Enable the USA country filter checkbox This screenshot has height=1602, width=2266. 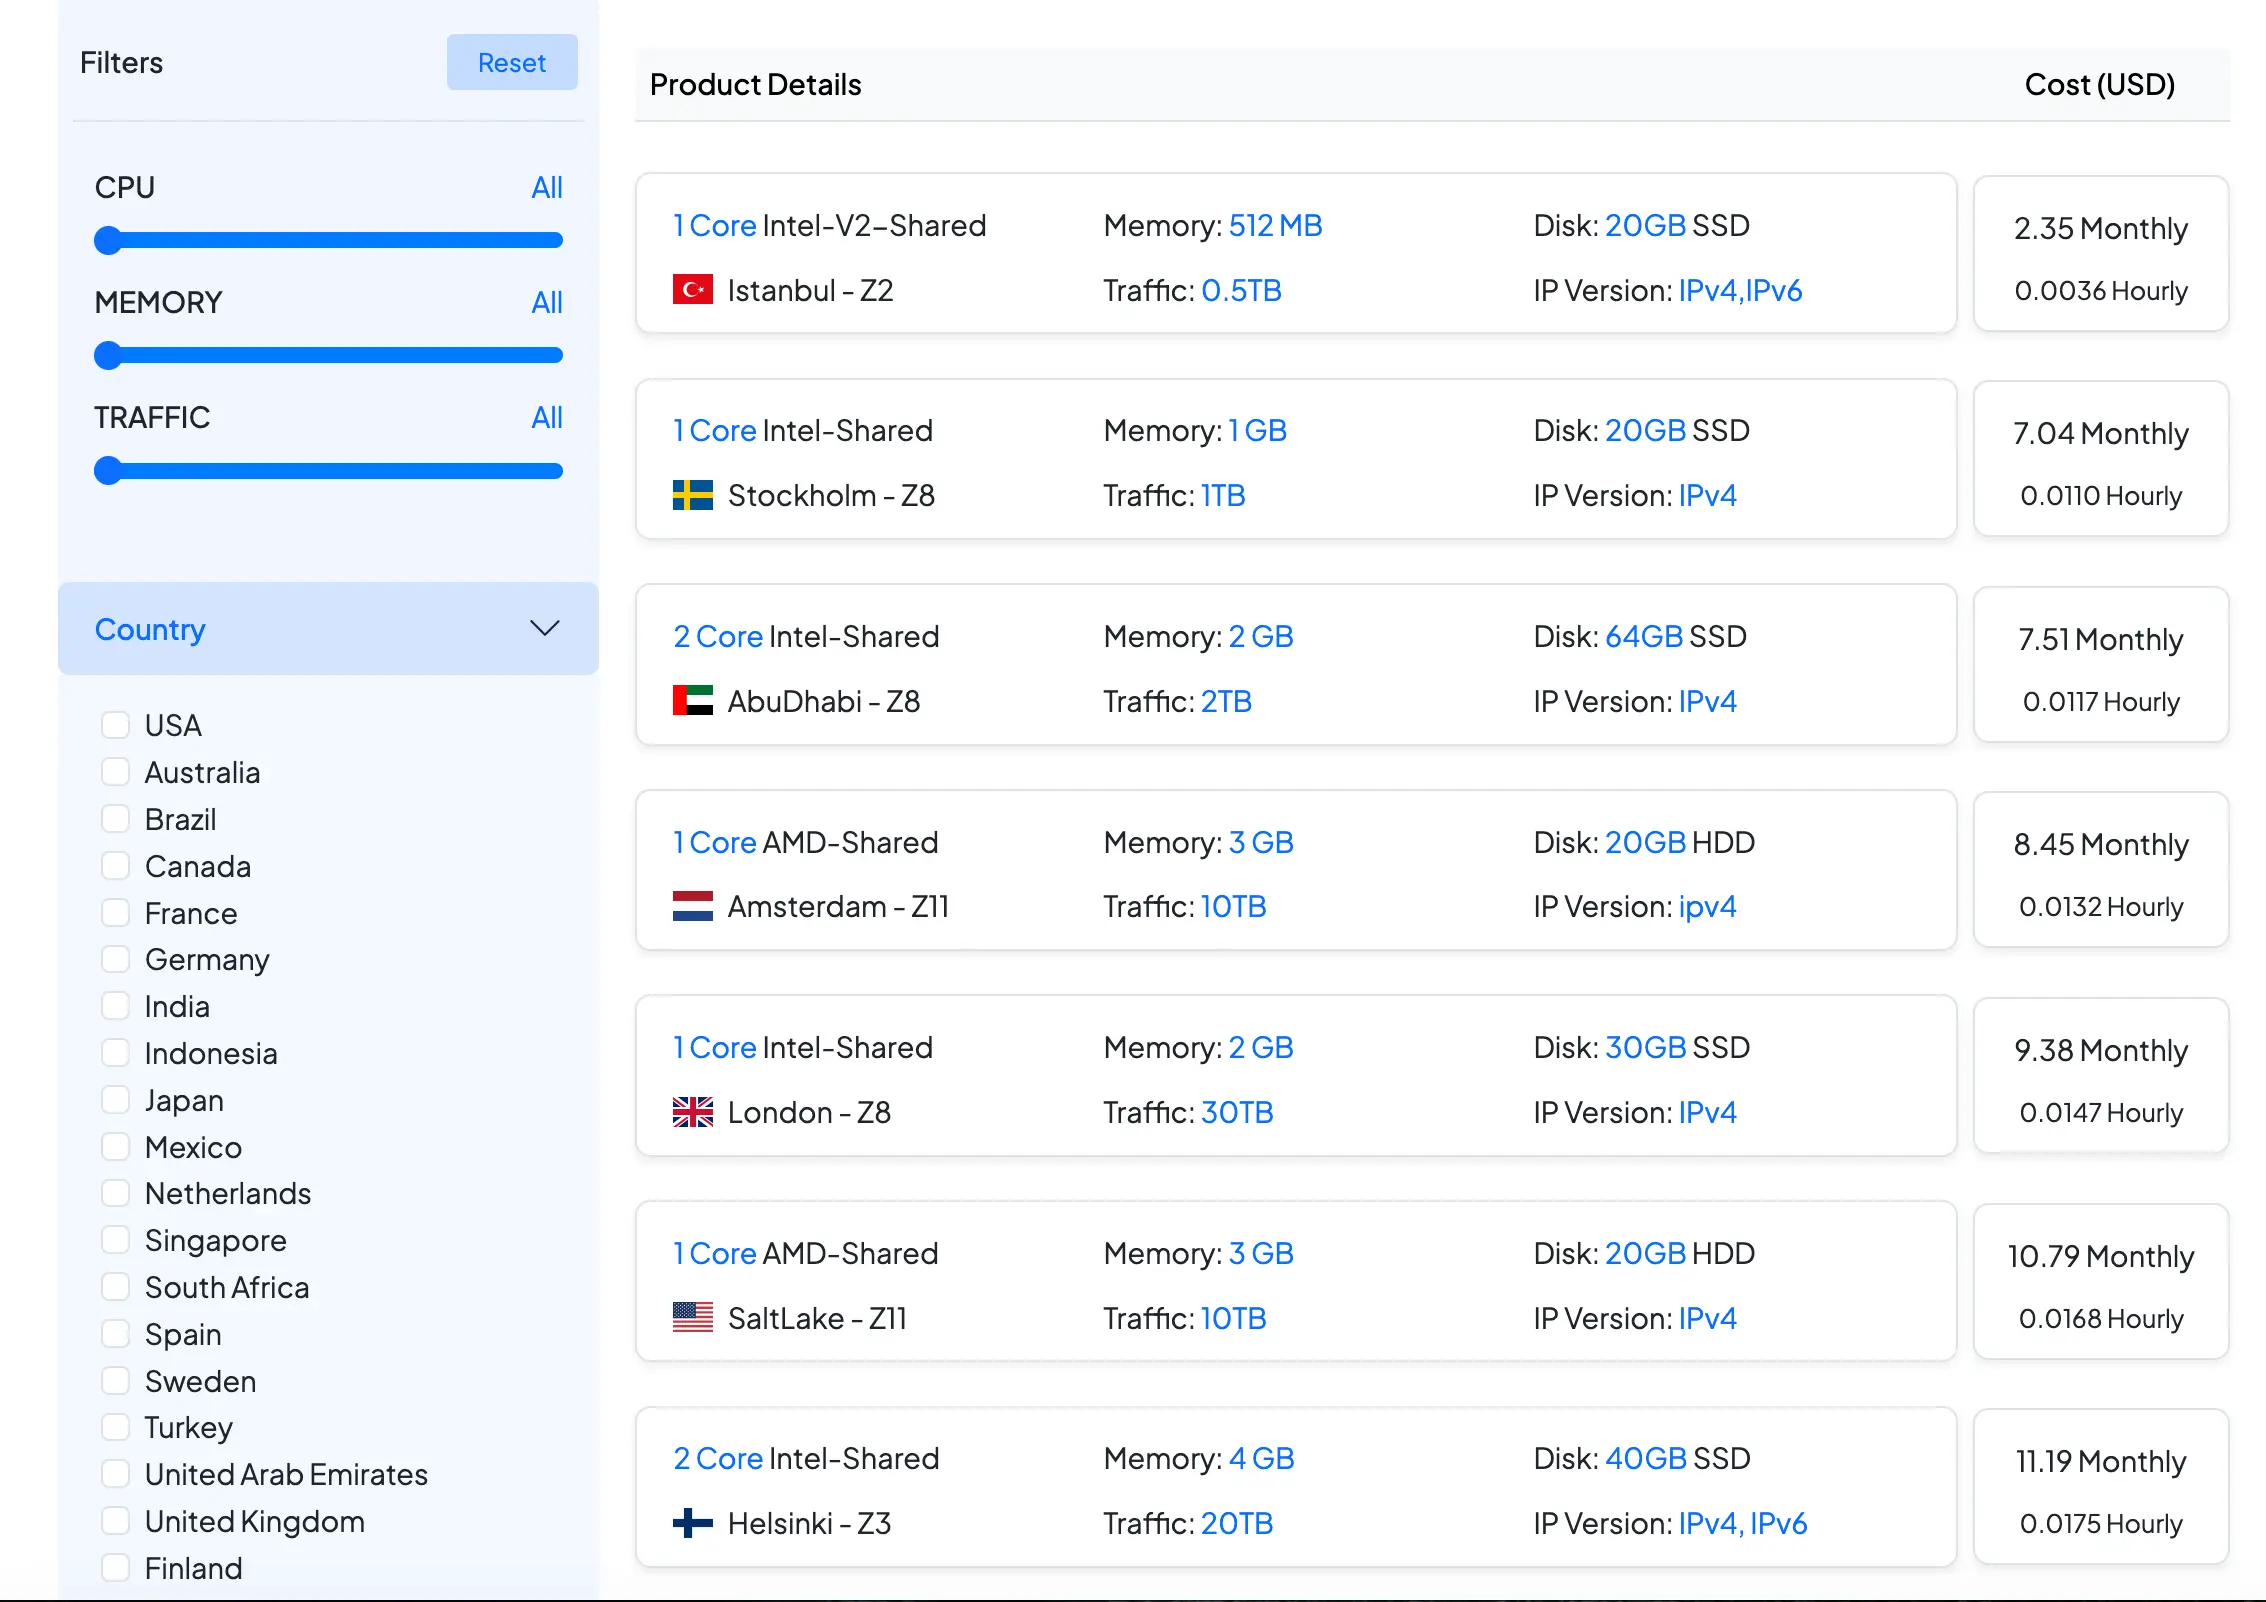116,724
